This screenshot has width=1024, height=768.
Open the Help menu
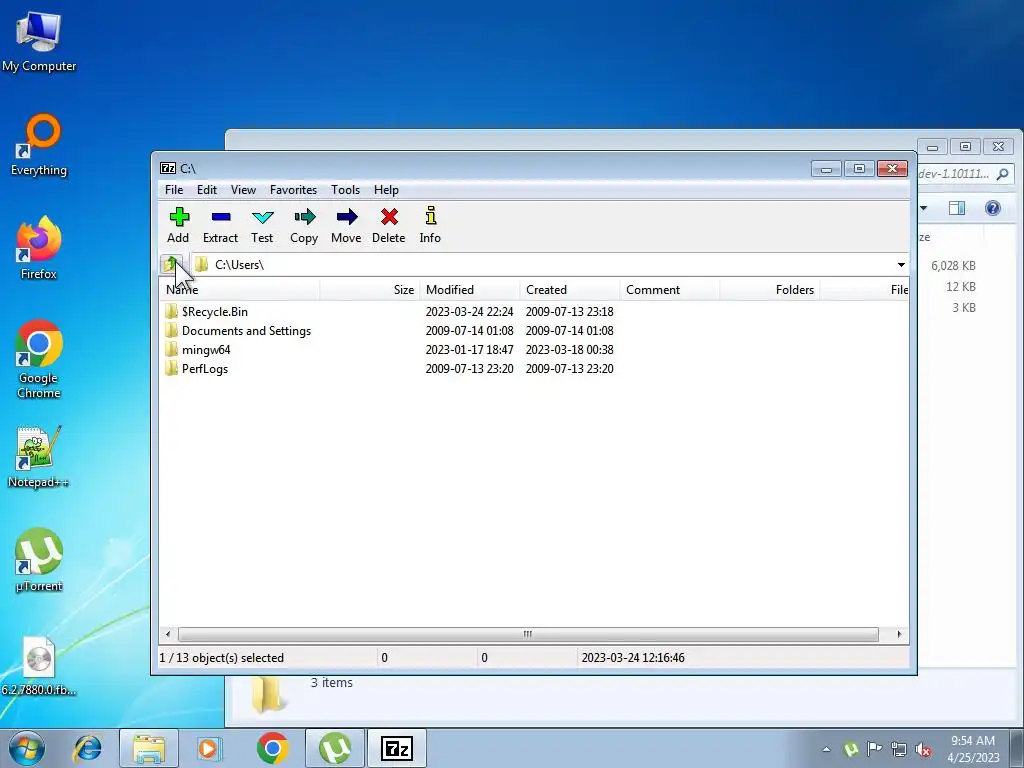click(x=386, y=190)
